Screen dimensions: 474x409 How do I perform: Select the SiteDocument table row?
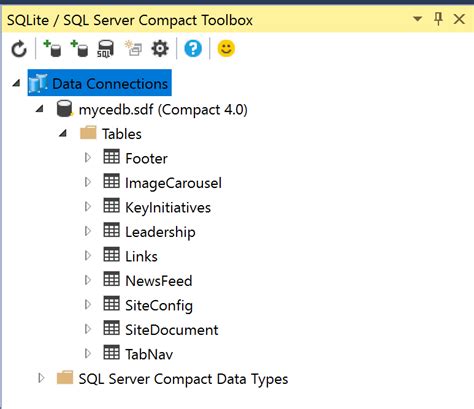click(172, 330)
